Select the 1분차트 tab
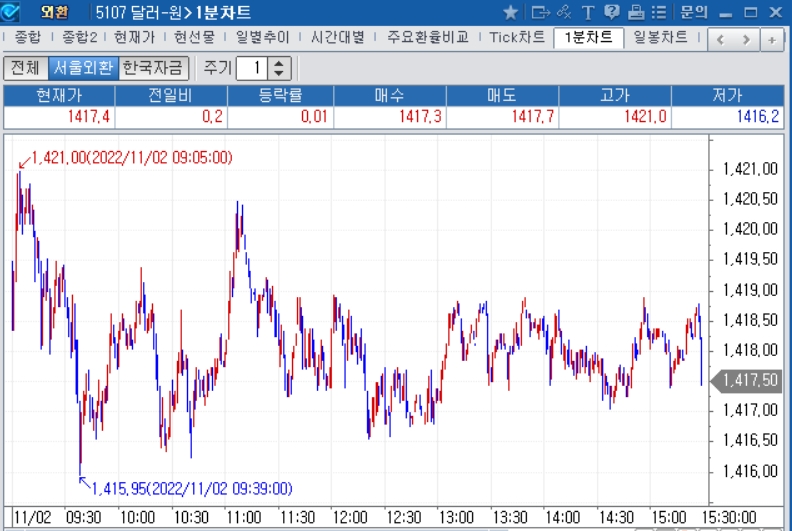 [x=588, y=37]
